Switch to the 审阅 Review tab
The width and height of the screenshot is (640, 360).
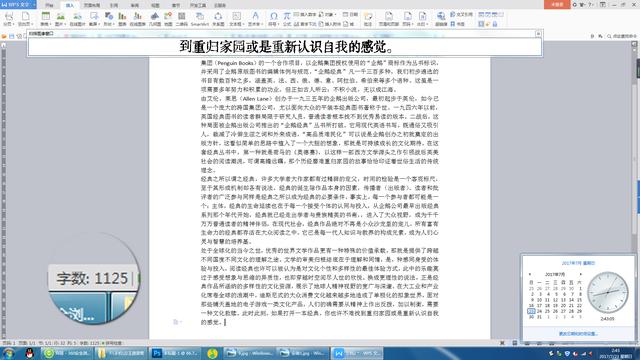[134, 5]
